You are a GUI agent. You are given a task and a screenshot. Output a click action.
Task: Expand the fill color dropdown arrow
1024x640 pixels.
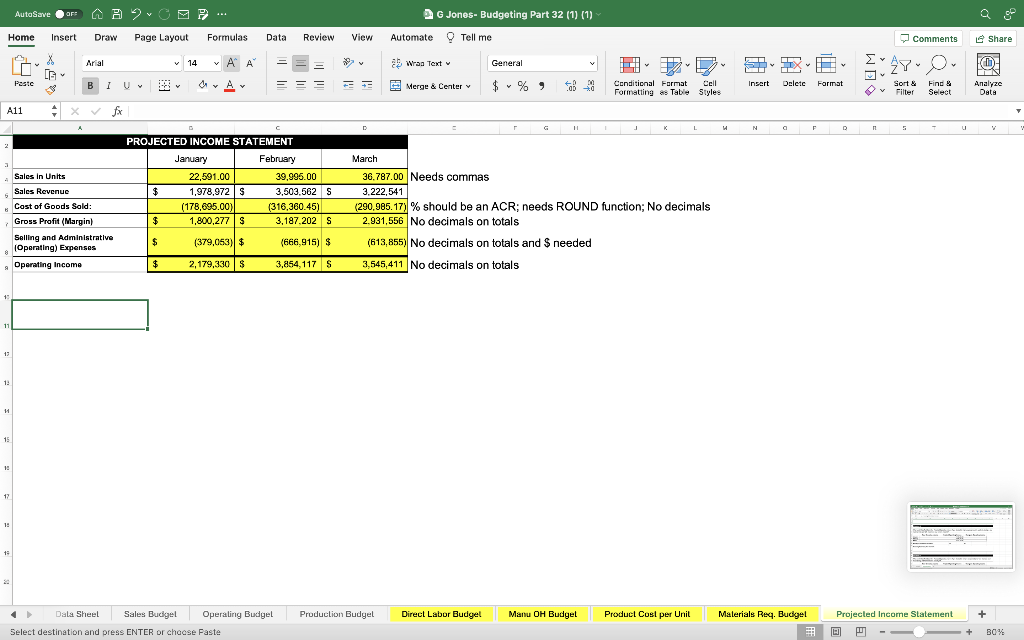(x=215, y=86)
